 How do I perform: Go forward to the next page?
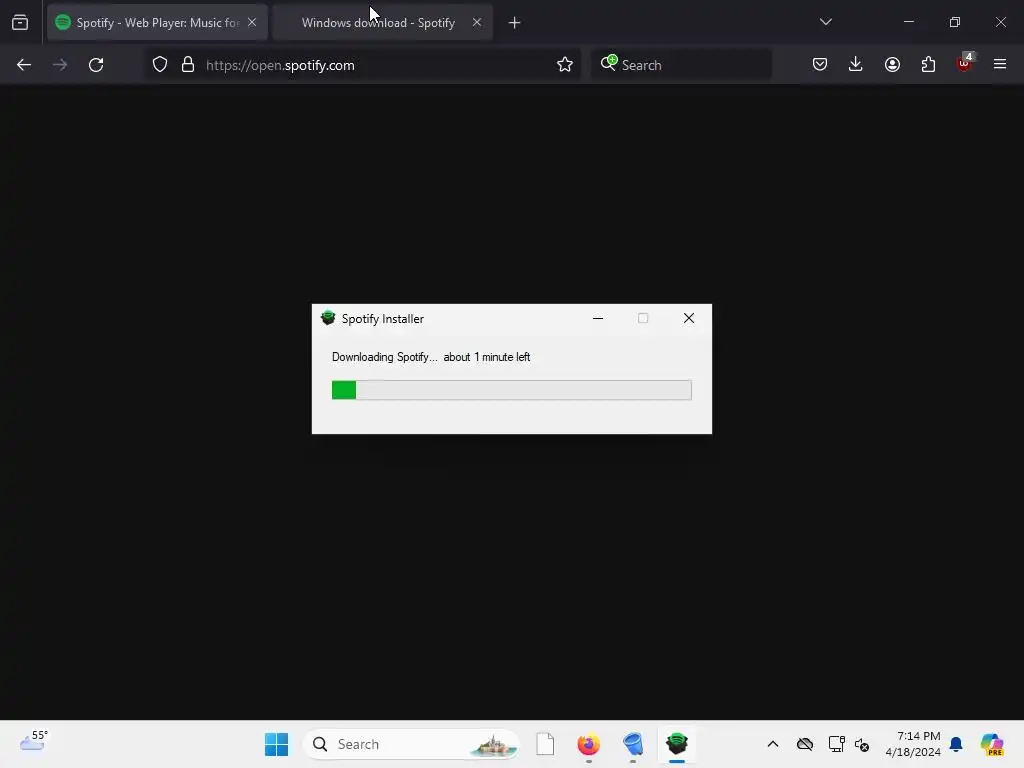tap(60, 65)
